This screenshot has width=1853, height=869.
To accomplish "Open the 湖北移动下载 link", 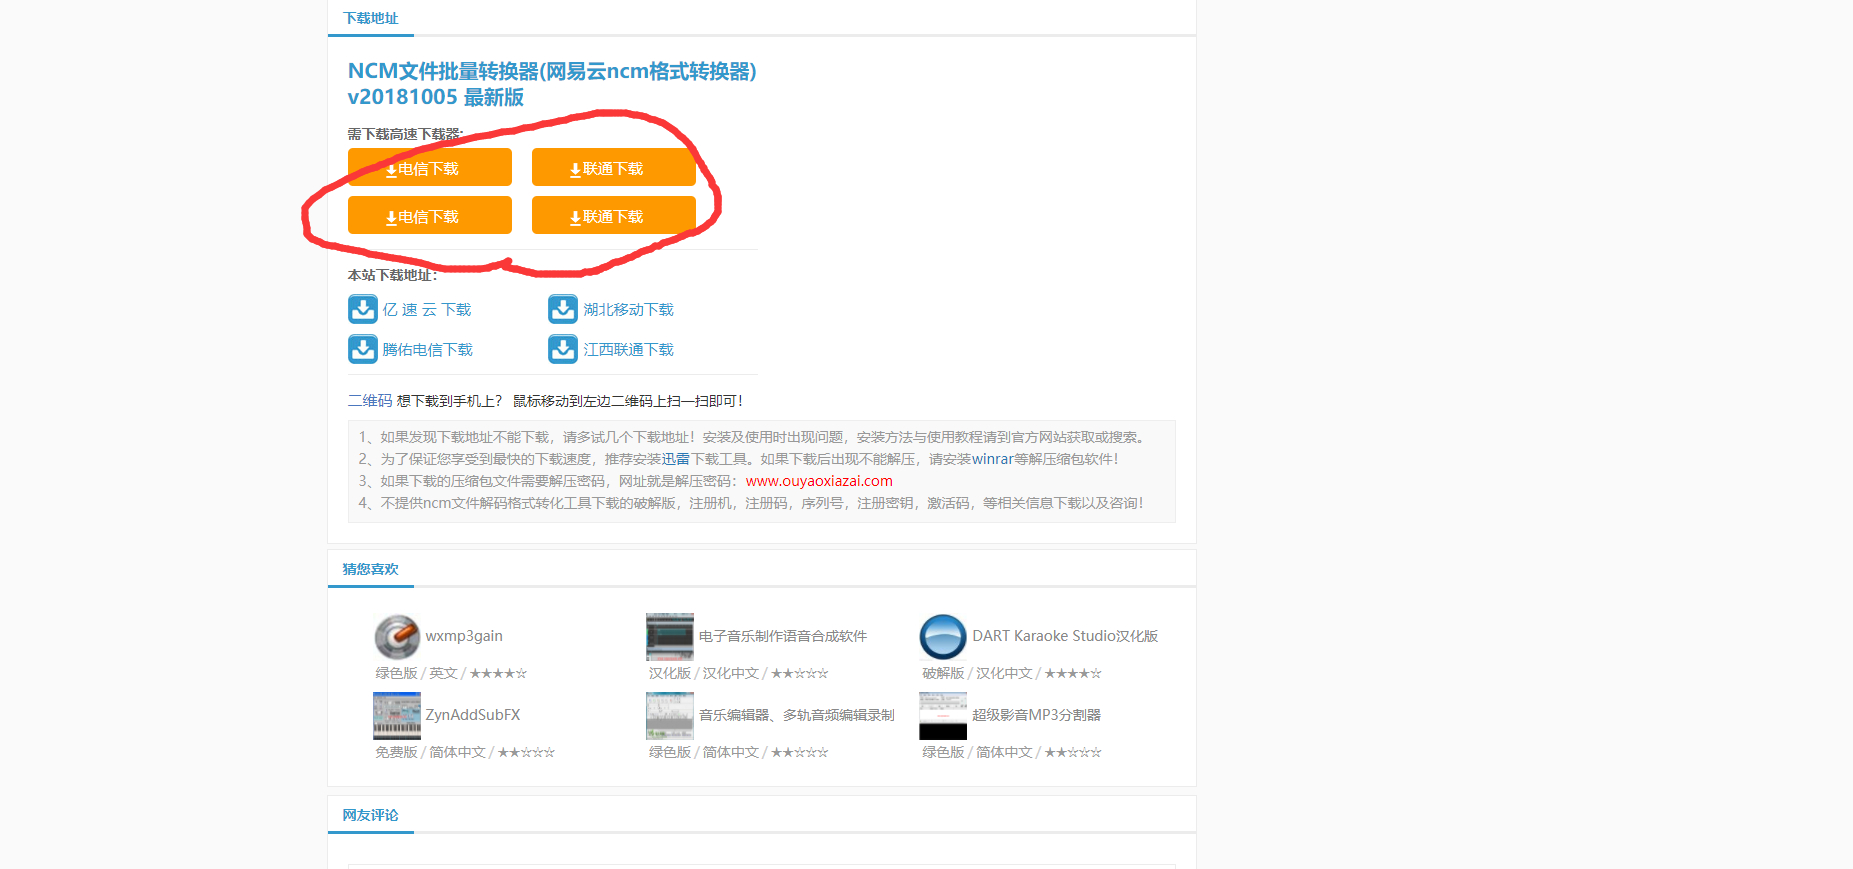I will click(x=629, y=310).
